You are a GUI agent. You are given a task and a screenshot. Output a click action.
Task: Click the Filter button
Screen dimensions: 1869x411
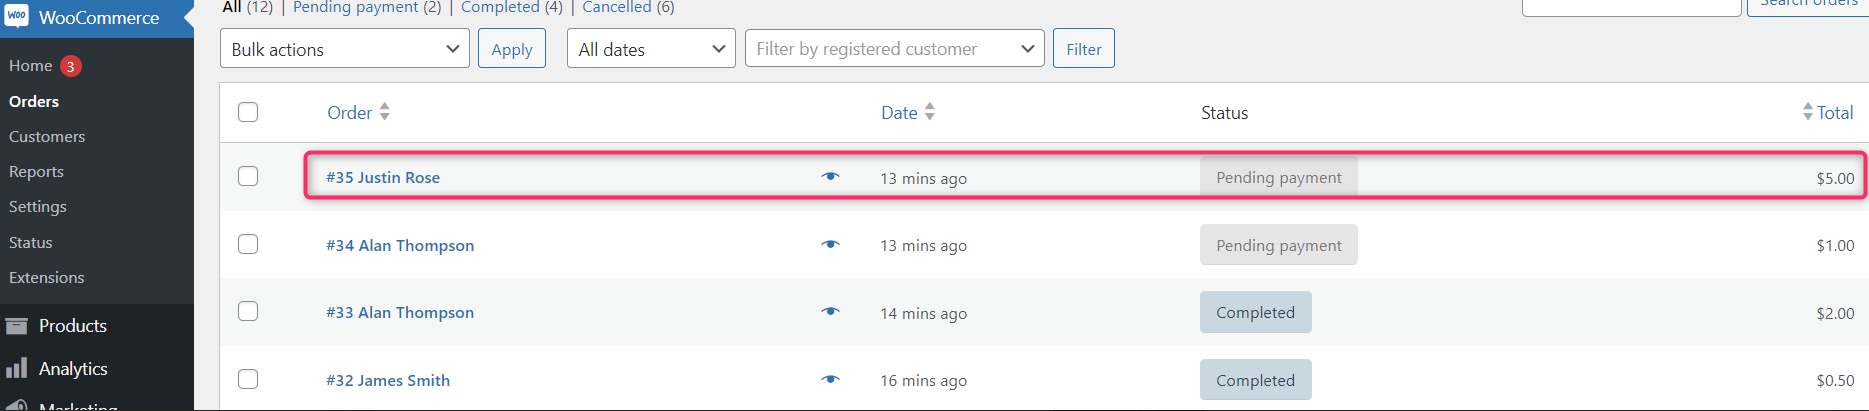point(1084,48)
